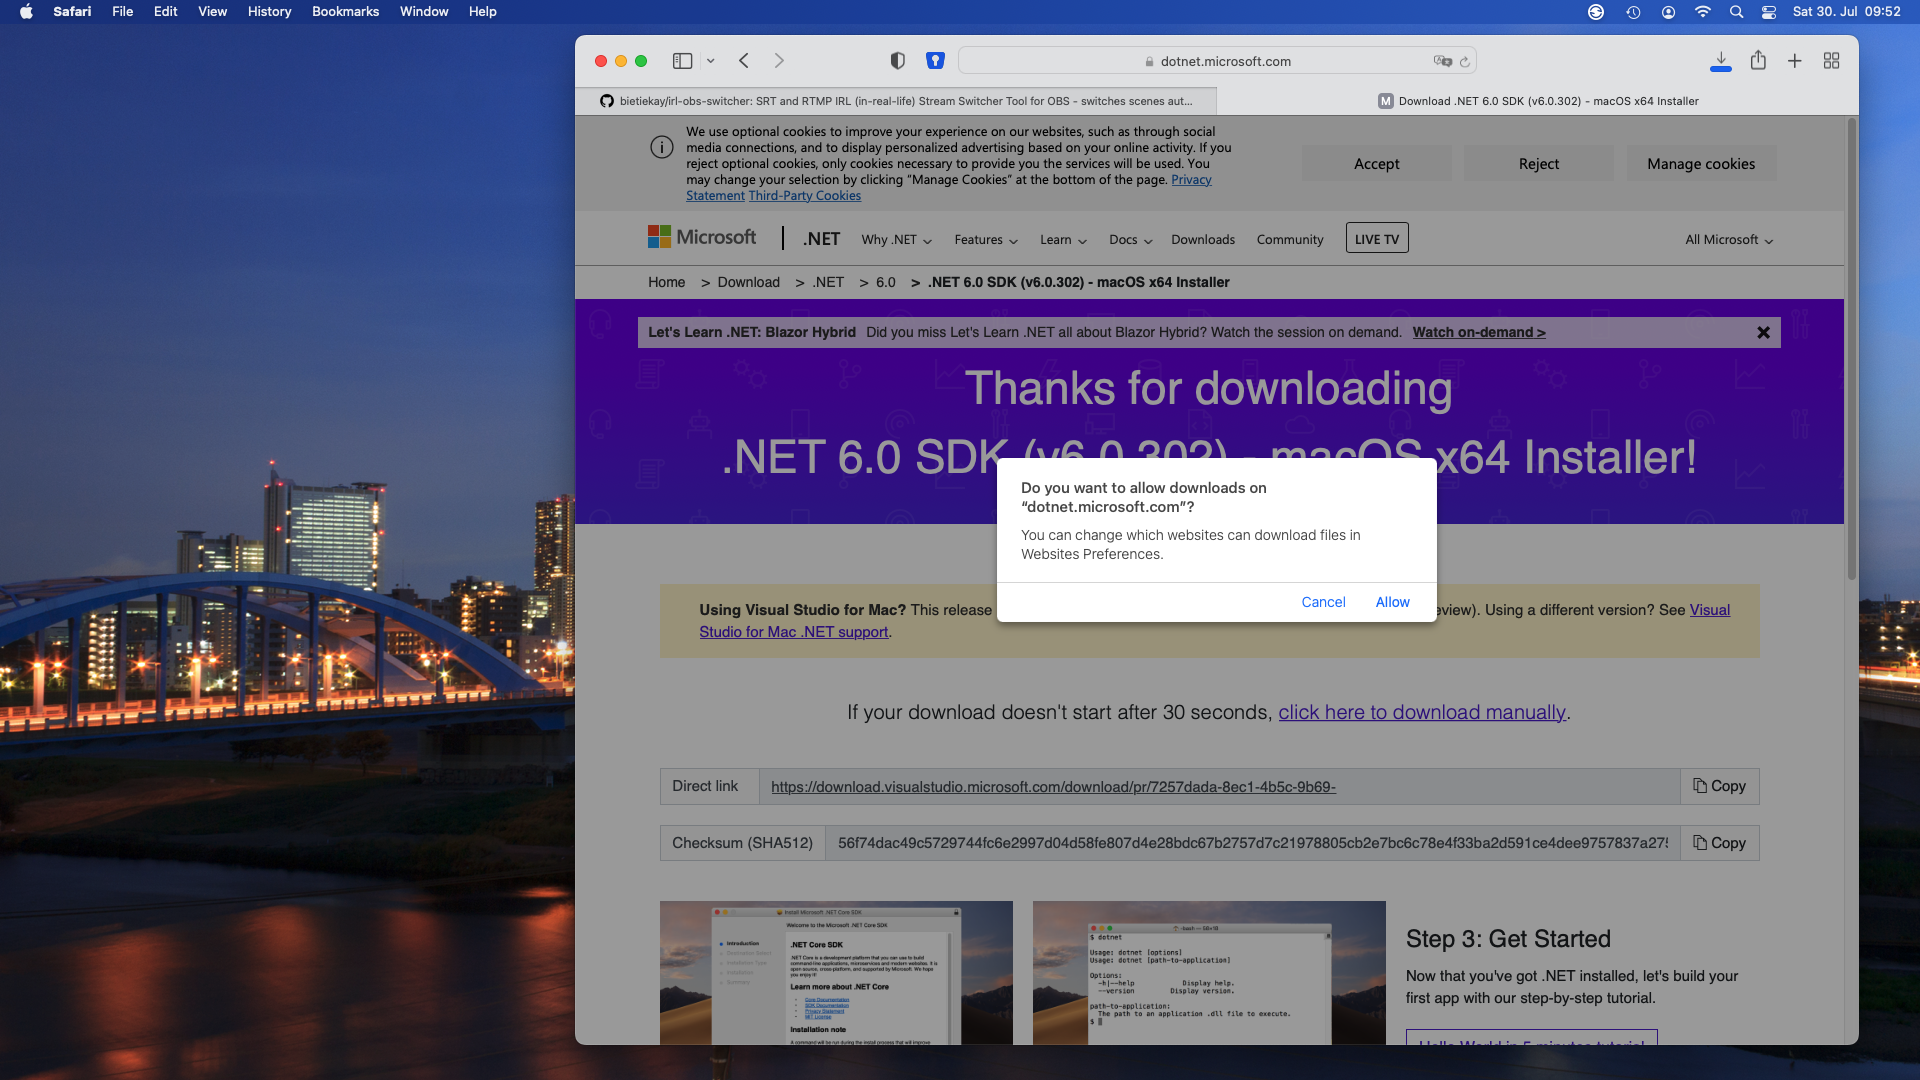1920x1080 pixels.
Task: Open the Direct link download URL
Action: point(1053,787)
